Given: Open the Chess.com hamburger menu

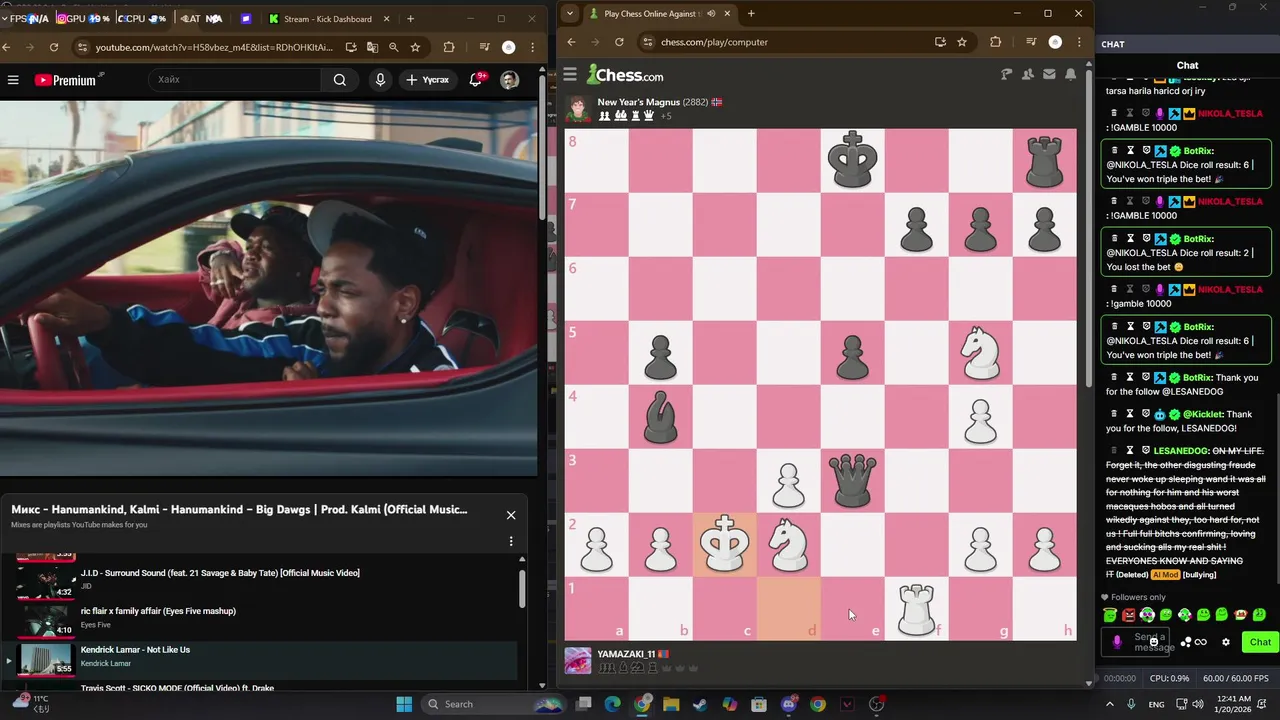Looking at the screenshot, I should 570,74.
